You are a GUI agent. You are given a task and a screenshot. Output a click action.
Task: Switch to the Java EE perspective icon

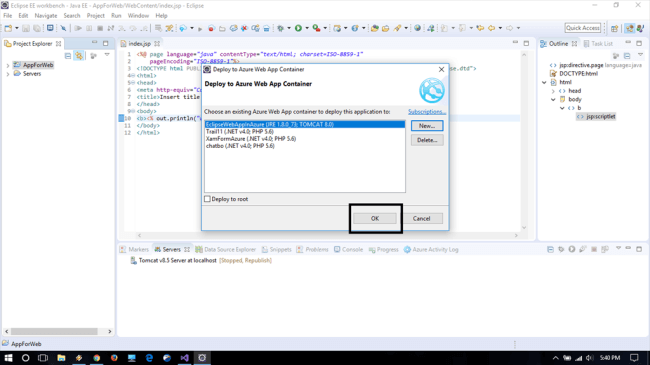[630, 28]
